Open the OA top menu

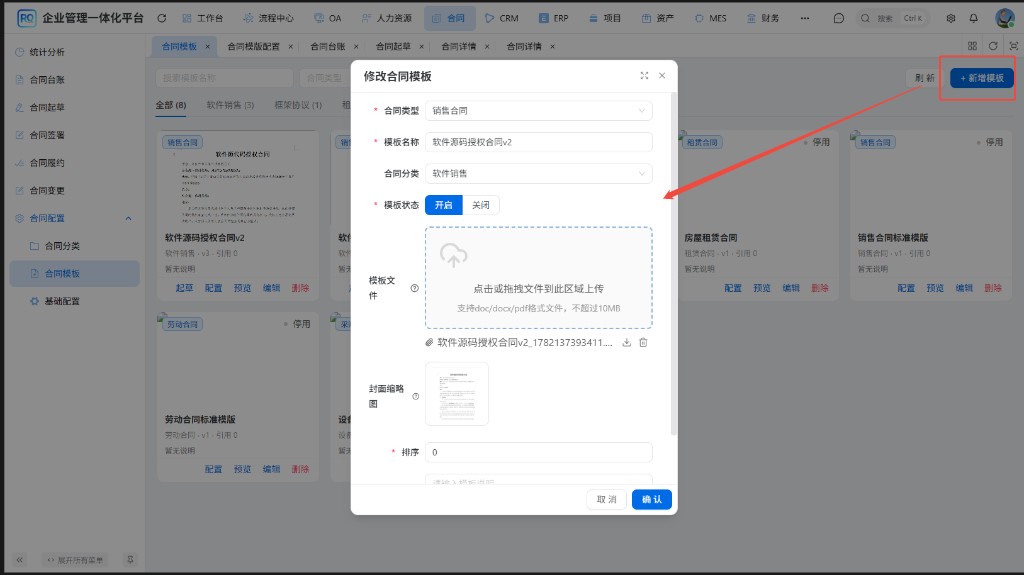328,18
